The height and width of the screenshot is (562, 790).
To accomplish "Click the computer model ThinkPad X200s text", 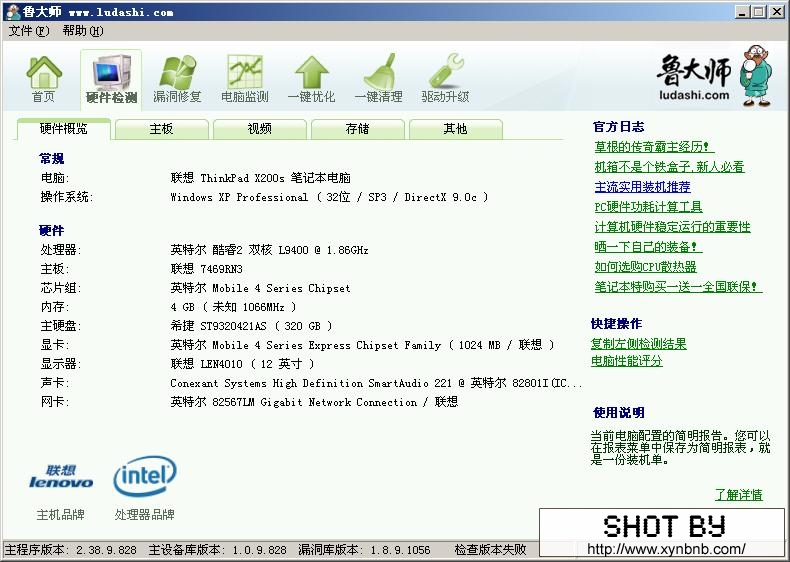I will (260, 178).
